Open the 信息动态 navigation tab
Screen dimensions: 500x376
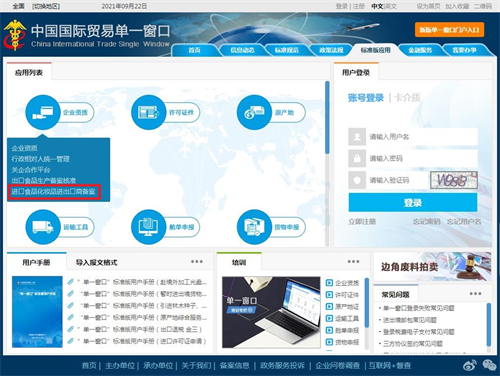[x=242, y=50]
